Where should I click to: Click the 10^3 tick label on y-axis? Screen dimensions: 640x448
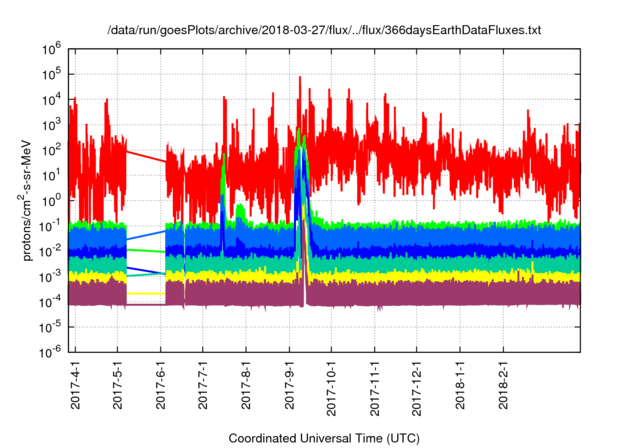(51, 125)
